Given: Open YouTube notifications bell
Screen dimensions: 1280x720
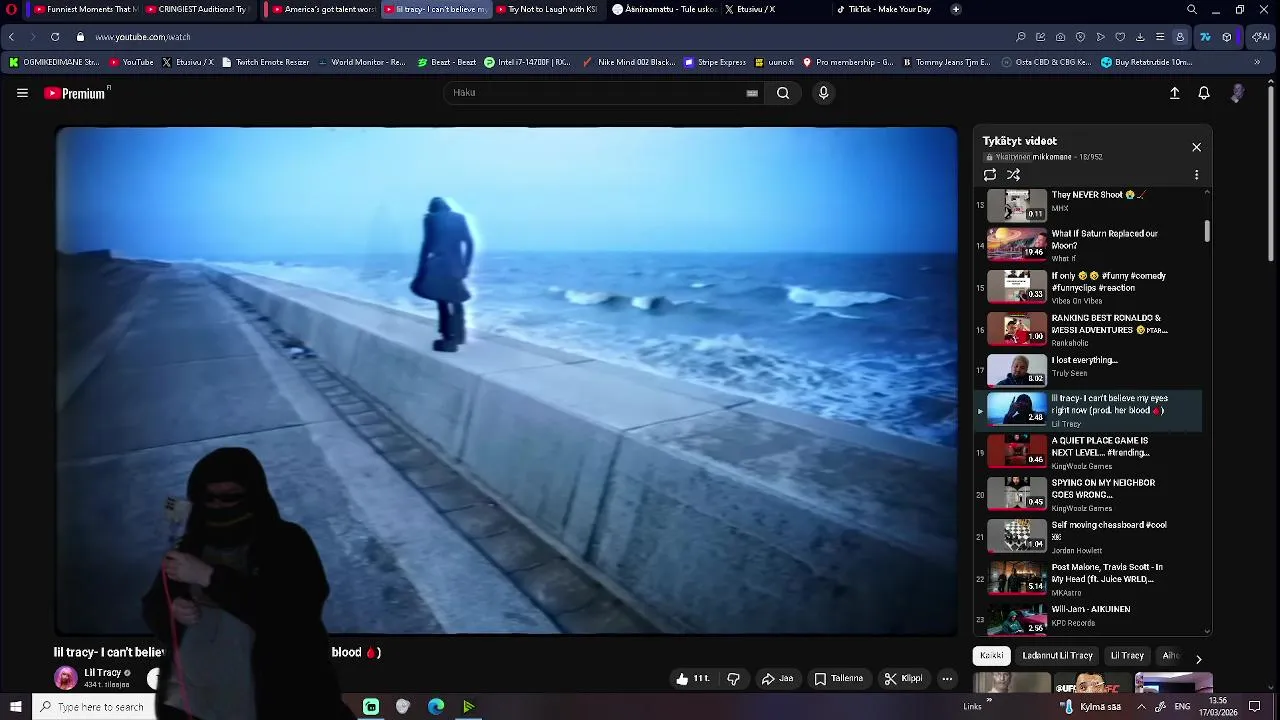Looking at the screenshot, I should tap(1204, 93).
